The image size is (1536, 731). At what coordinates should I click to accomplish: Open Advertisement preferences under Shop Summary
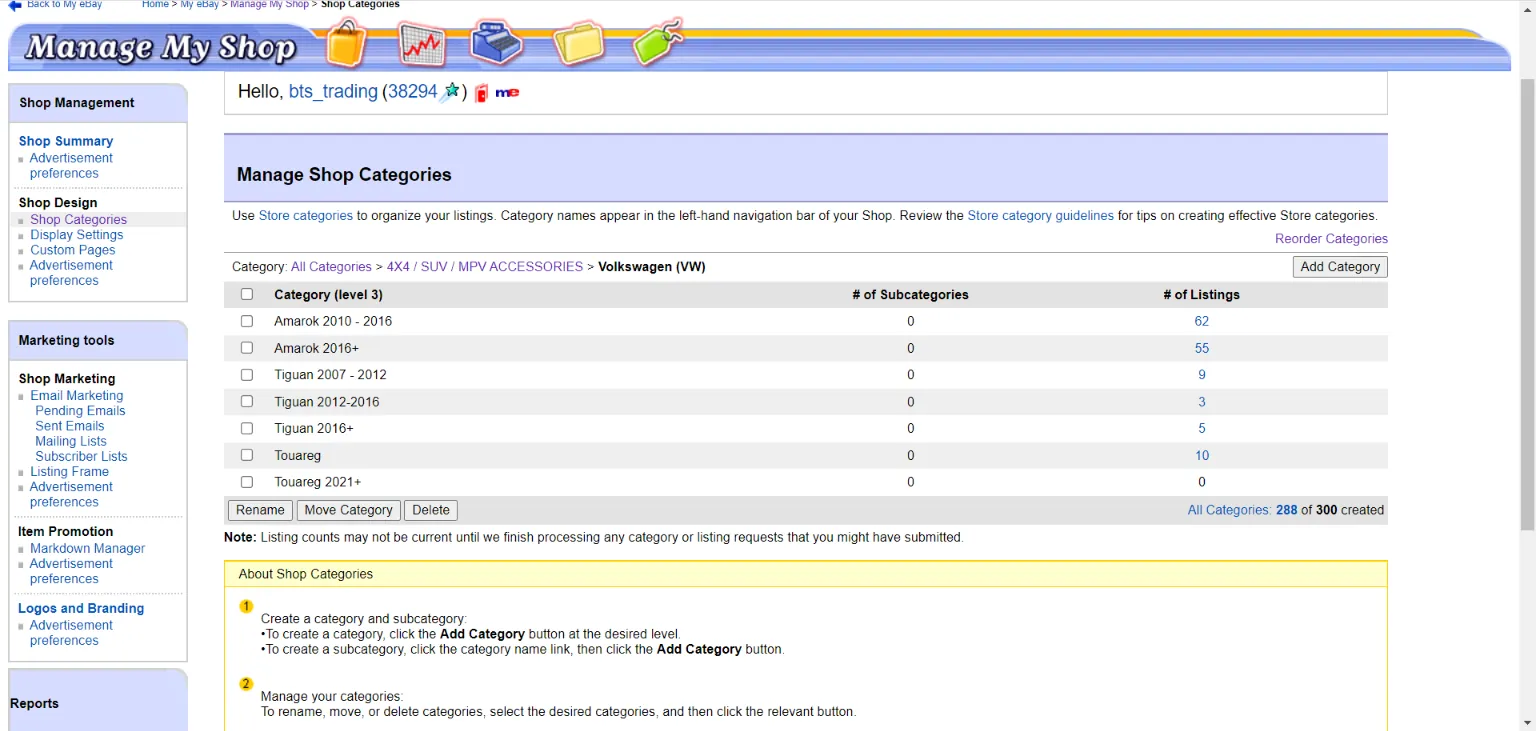click(71, 165)
